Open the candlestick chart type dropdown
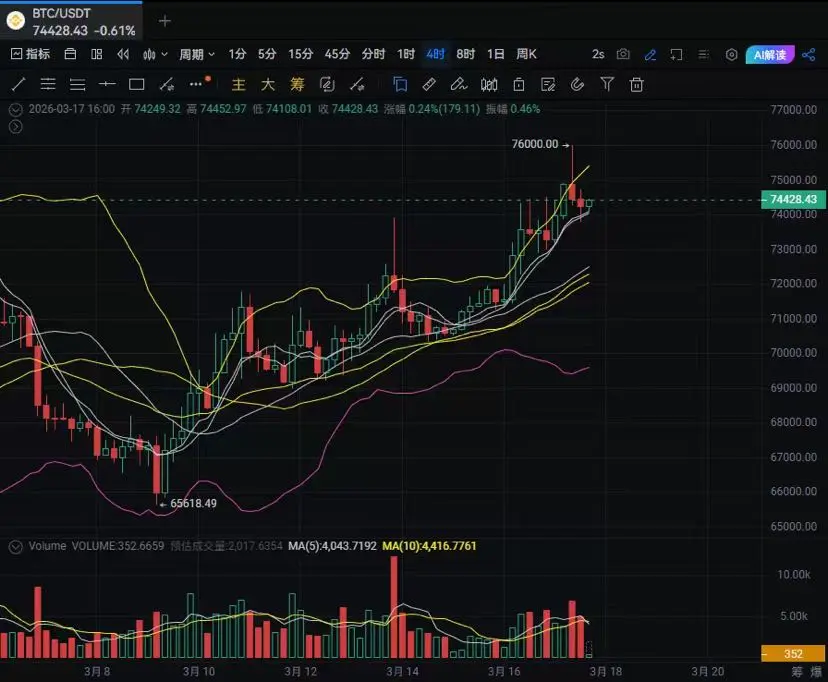828x682 pixels. tap(155, 54)
